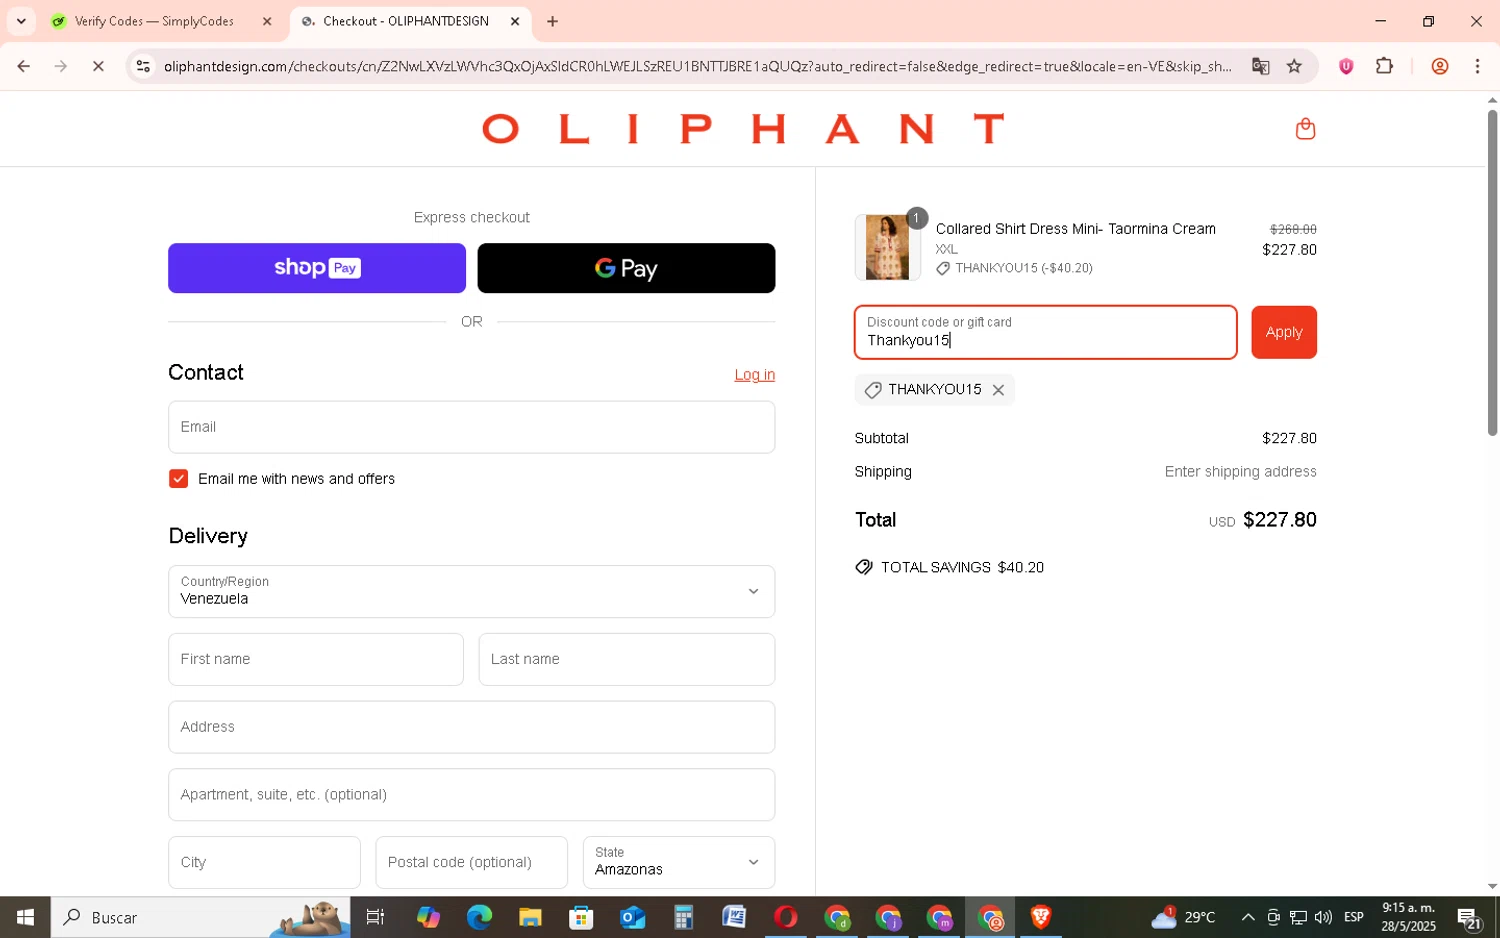Open the clock and date display
The height and width of the screenshot is (938, 1500).
pyautogui.click(x=1409, y=917)
